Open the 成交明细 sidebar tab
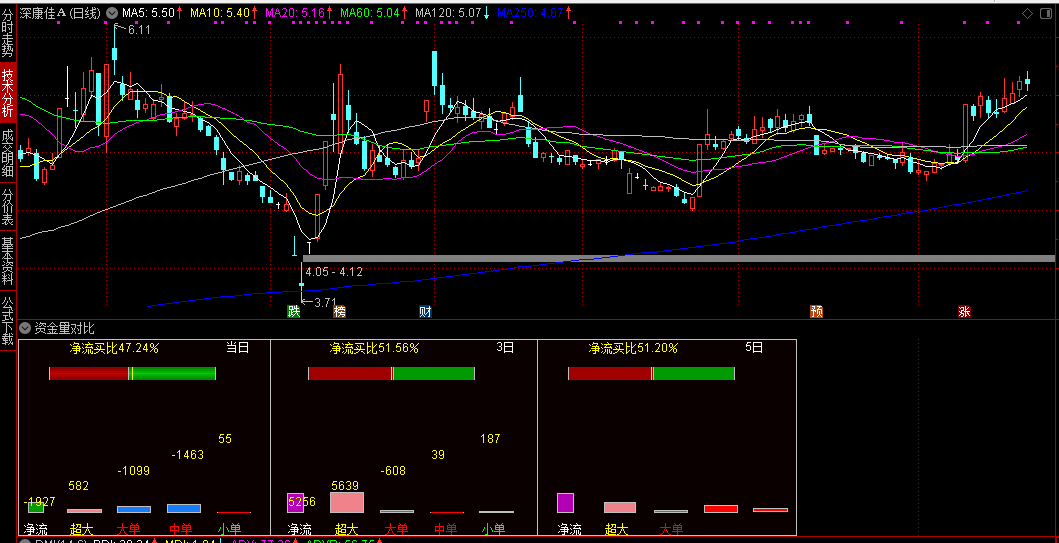The image size is (1059, 543). tap(7, 153)
